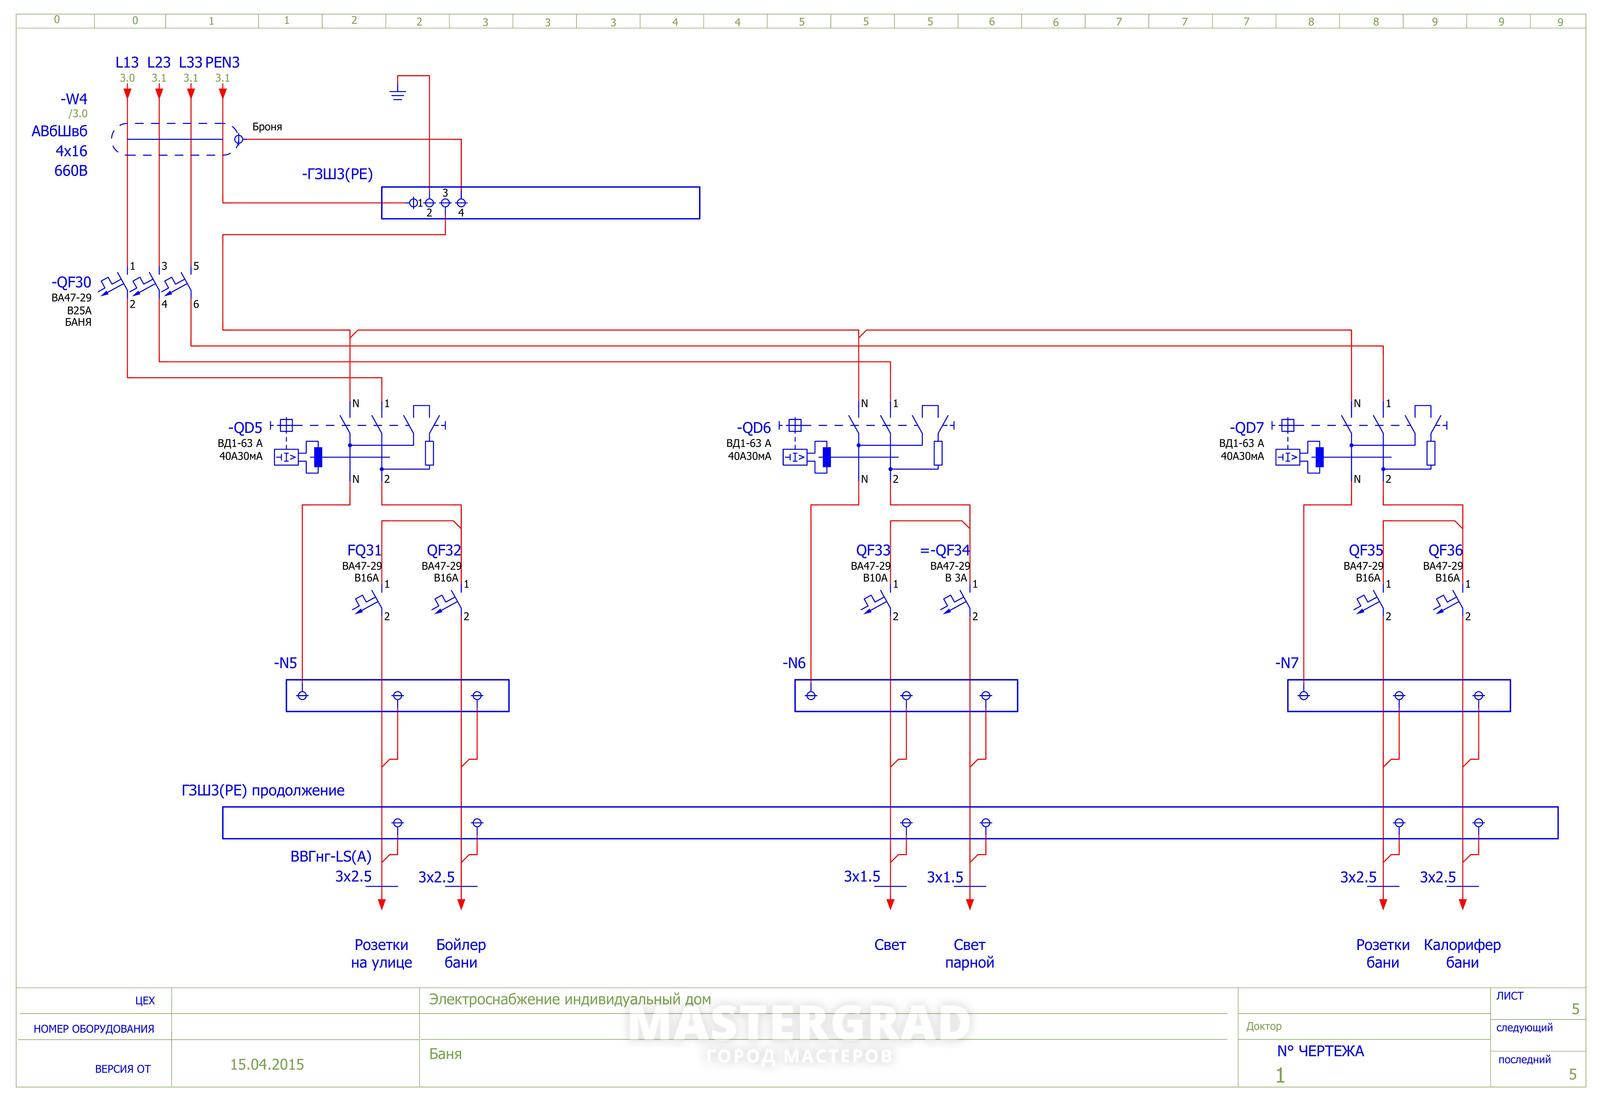Click the -N5 label
Screen dimensions: 1600x1105
point(285,663)
